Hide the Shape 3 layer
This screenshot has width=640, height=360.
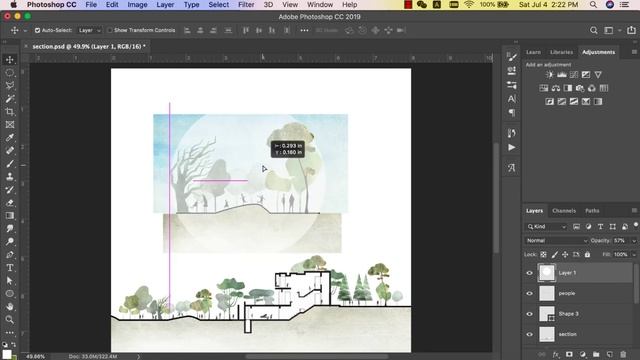(529, 314)
